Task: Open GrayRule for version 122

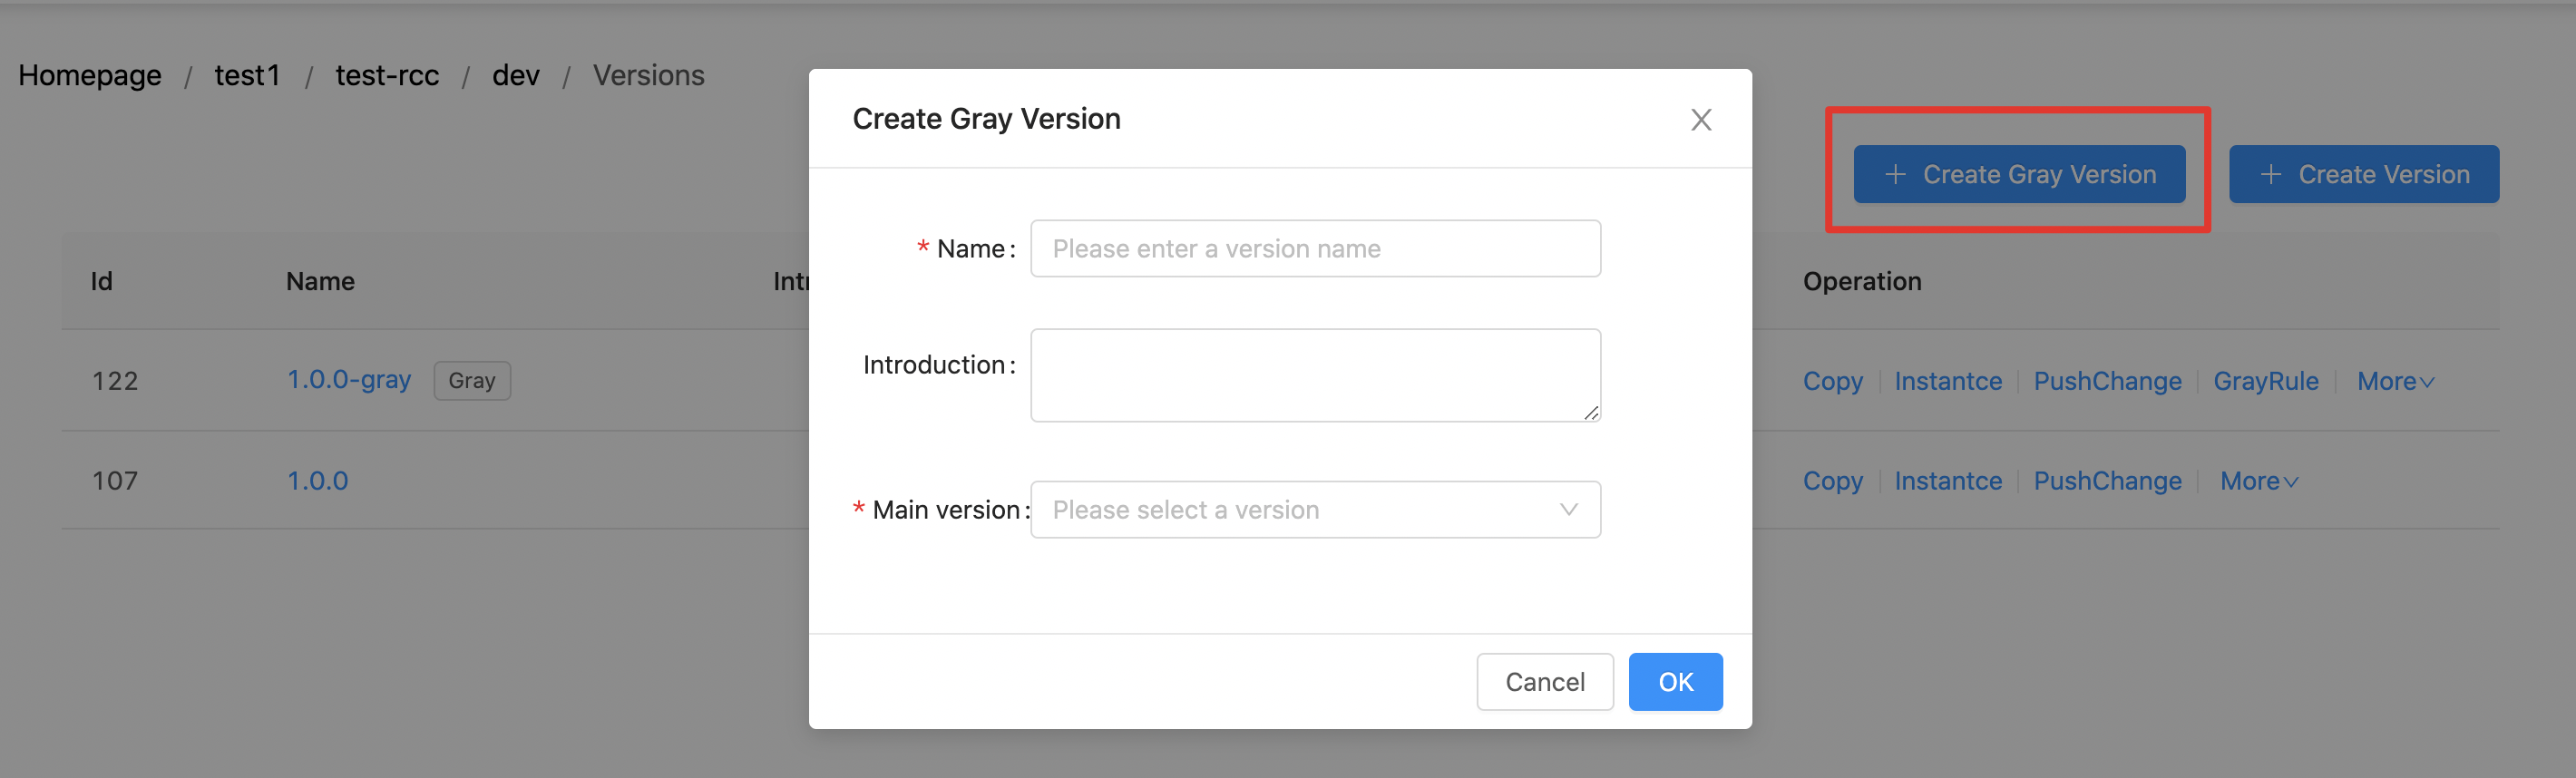Action: coord(2265,381)
